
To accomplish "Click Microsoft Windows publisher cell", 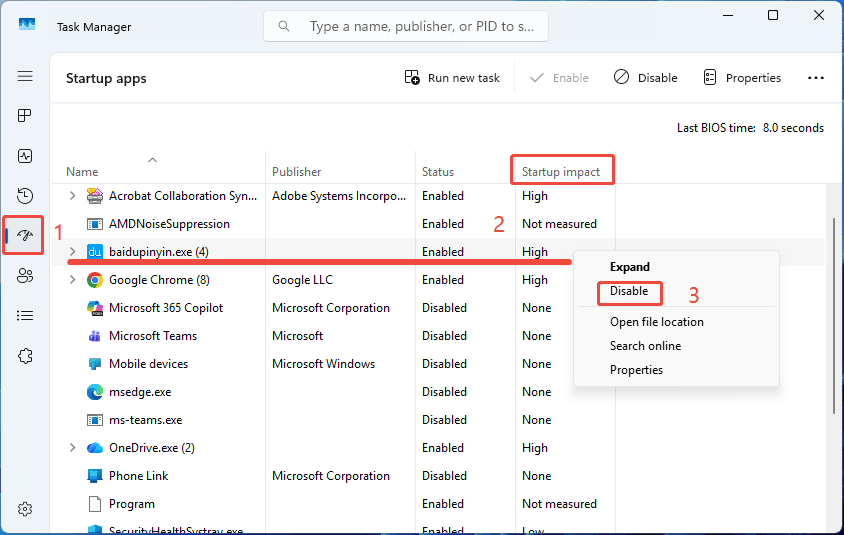I will [x=323, y=364].
